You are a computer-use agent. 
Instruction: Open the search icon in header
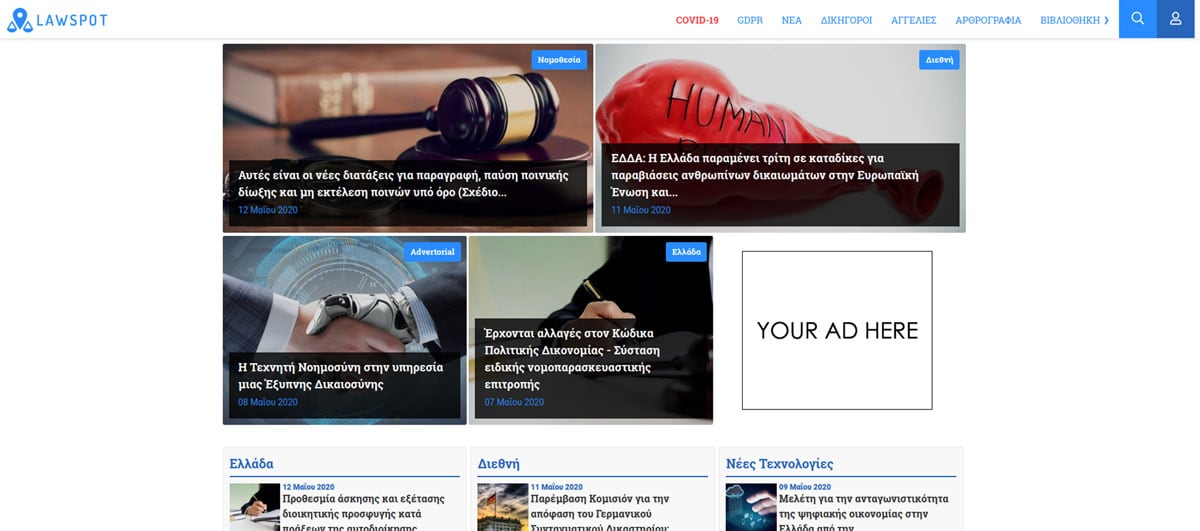(x=1138, y=19)
